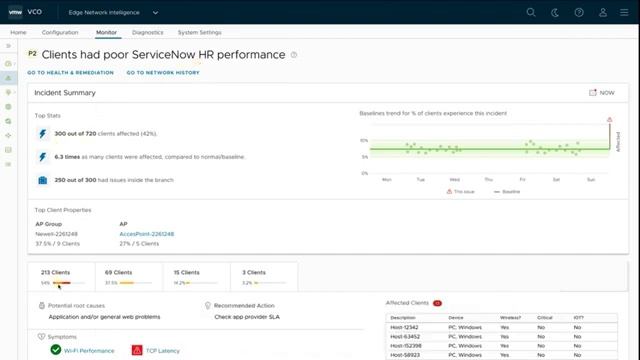Screen dimensions: 640x360
Task: Click the crosshair sidebar icon
Action: click(8, 136)
